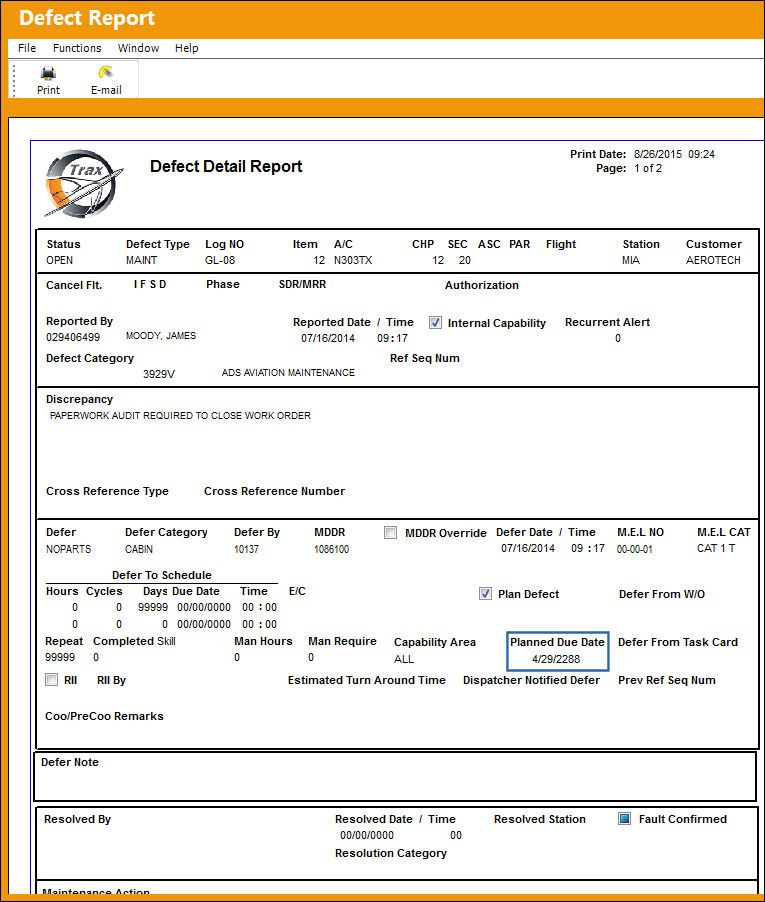
Task: Click Defer By value 10137
Action: pos(246,549)
